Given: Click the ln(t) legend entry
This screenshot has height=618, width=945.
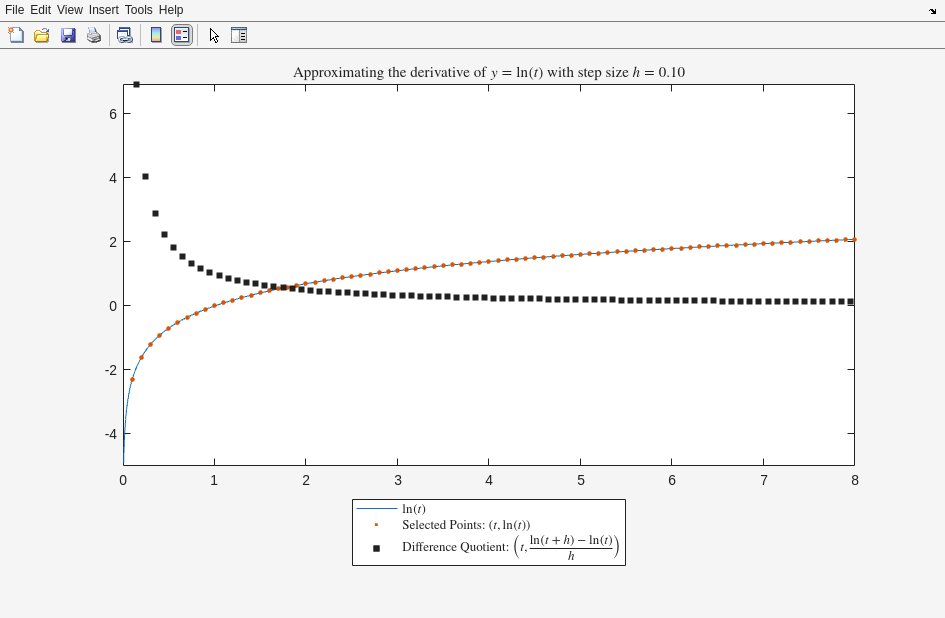Looking at the screenshot, I should (413, 509).
